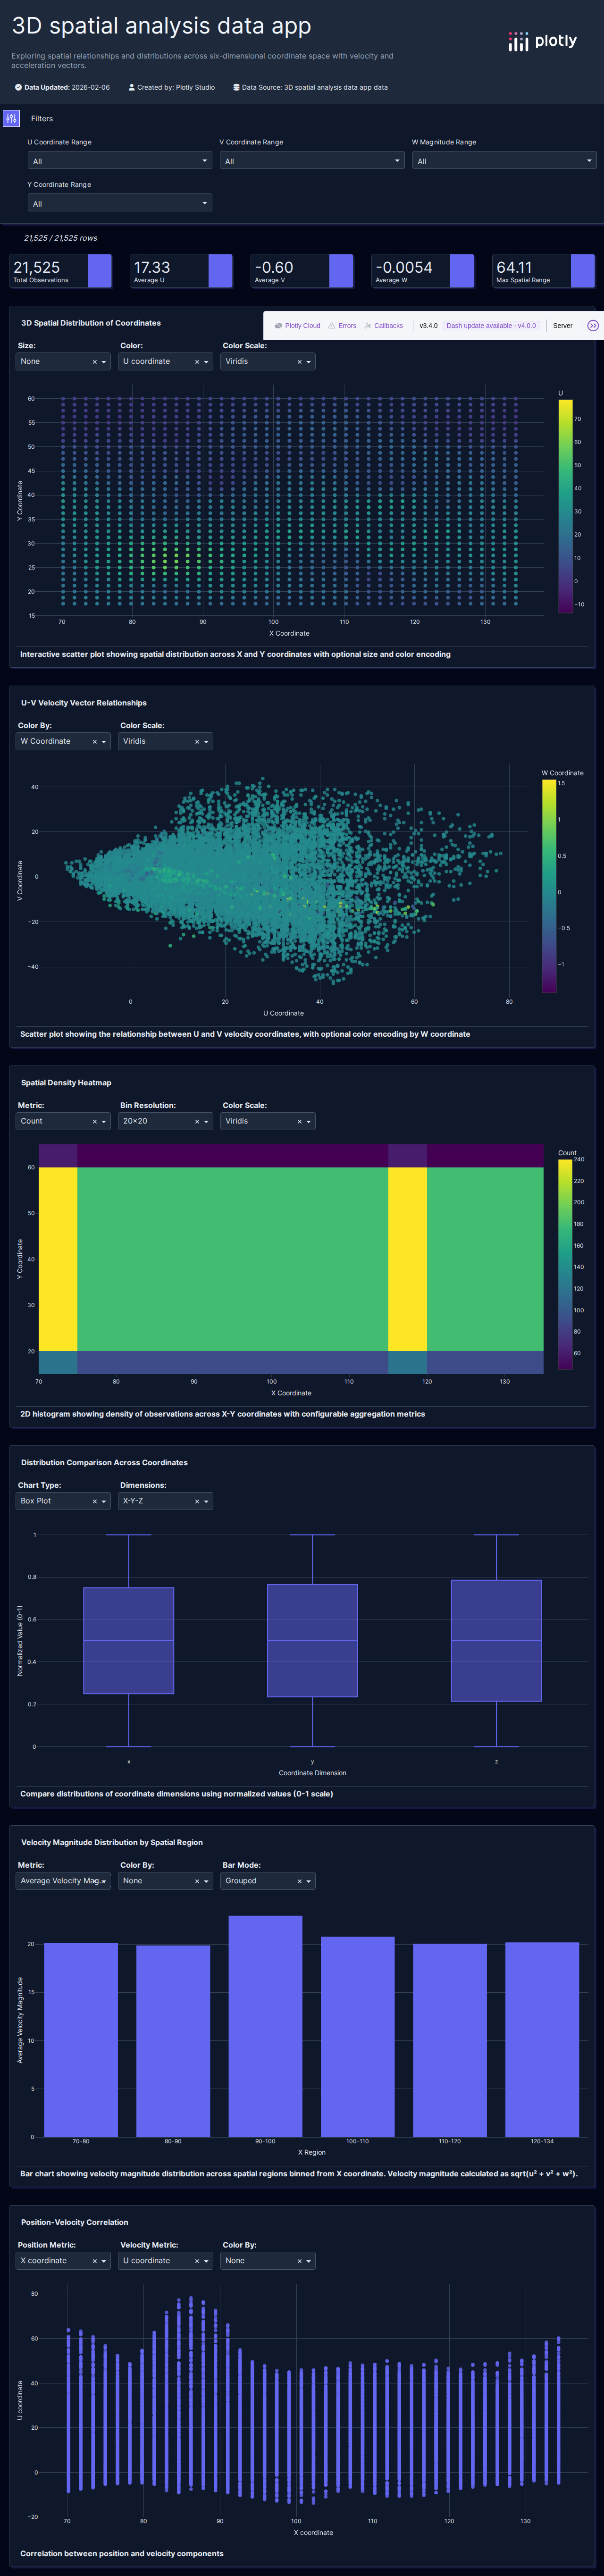
Task: Open the Y Coordinate Range filter dropdown
Action: coord(120,203)
